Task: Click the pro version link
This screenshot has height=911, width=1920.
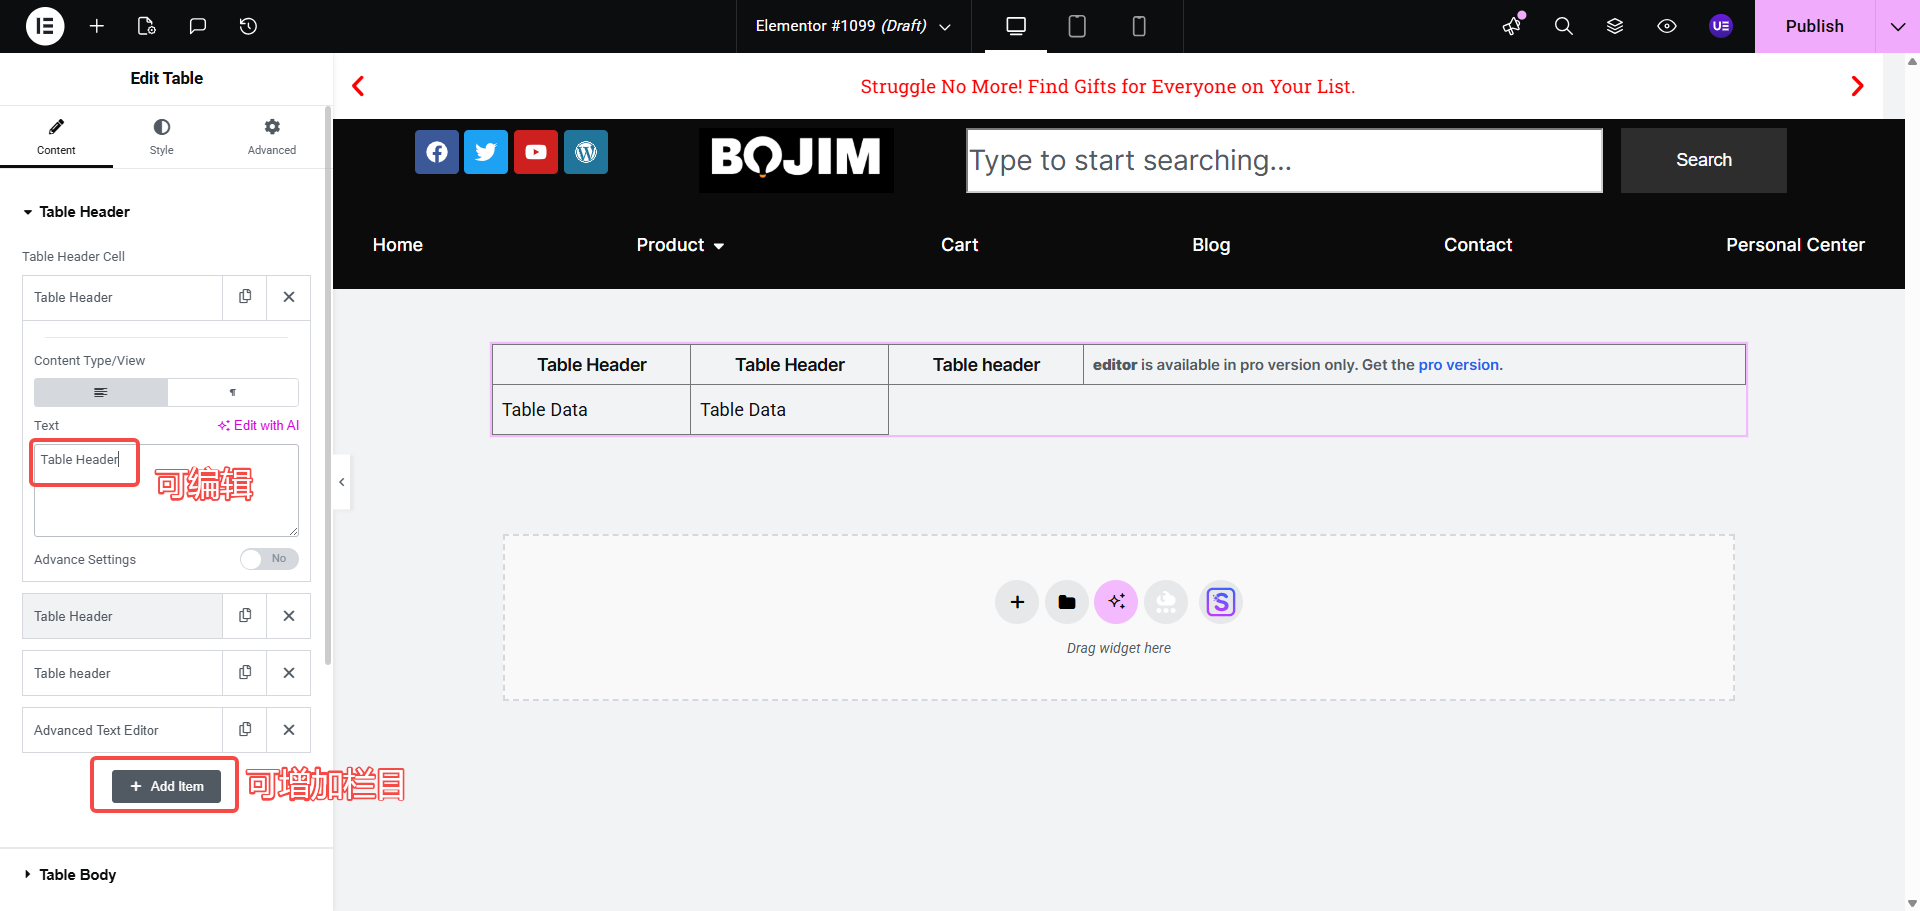Action: click(x=1459, y=365)
